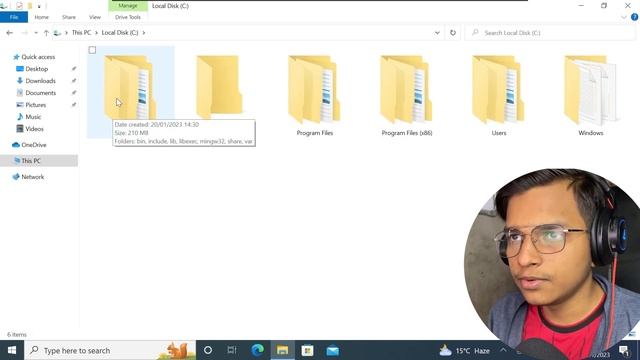Open Microsoft Store from the taskbar

click(x=307, y=350)
